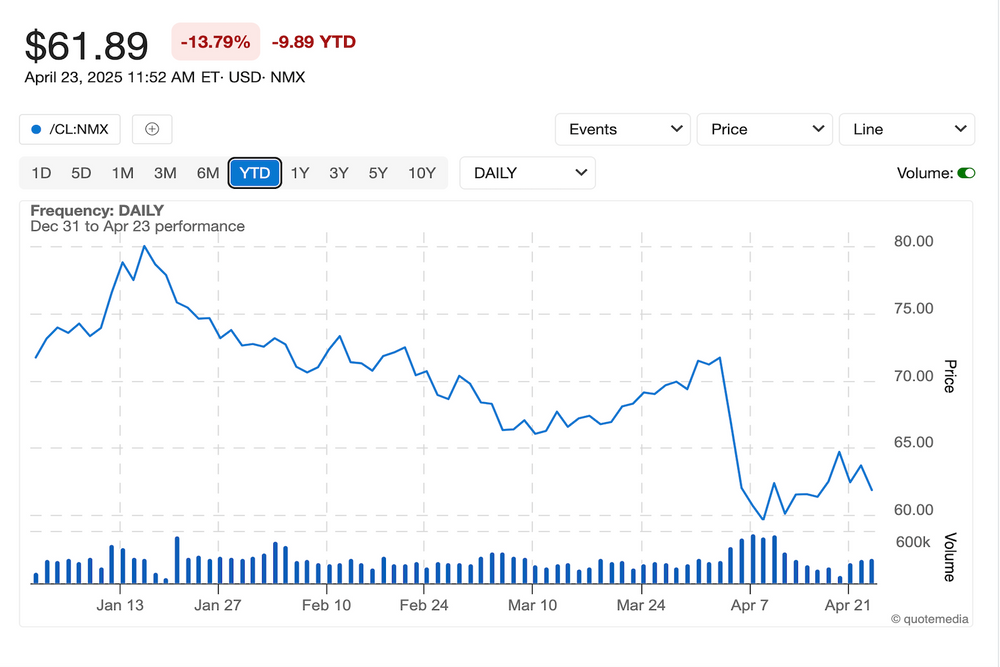Click the add comparison symbol plus icon
Image resolution: width=1000 pixels, height=667 pixels.
pos(152,129)
